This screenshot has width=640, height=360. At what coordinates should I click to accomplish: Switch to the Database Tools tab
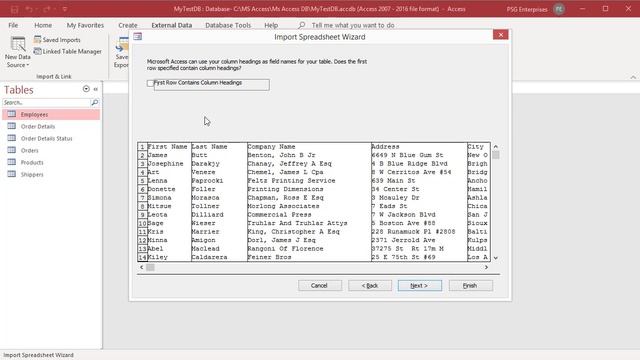point(228,25)
